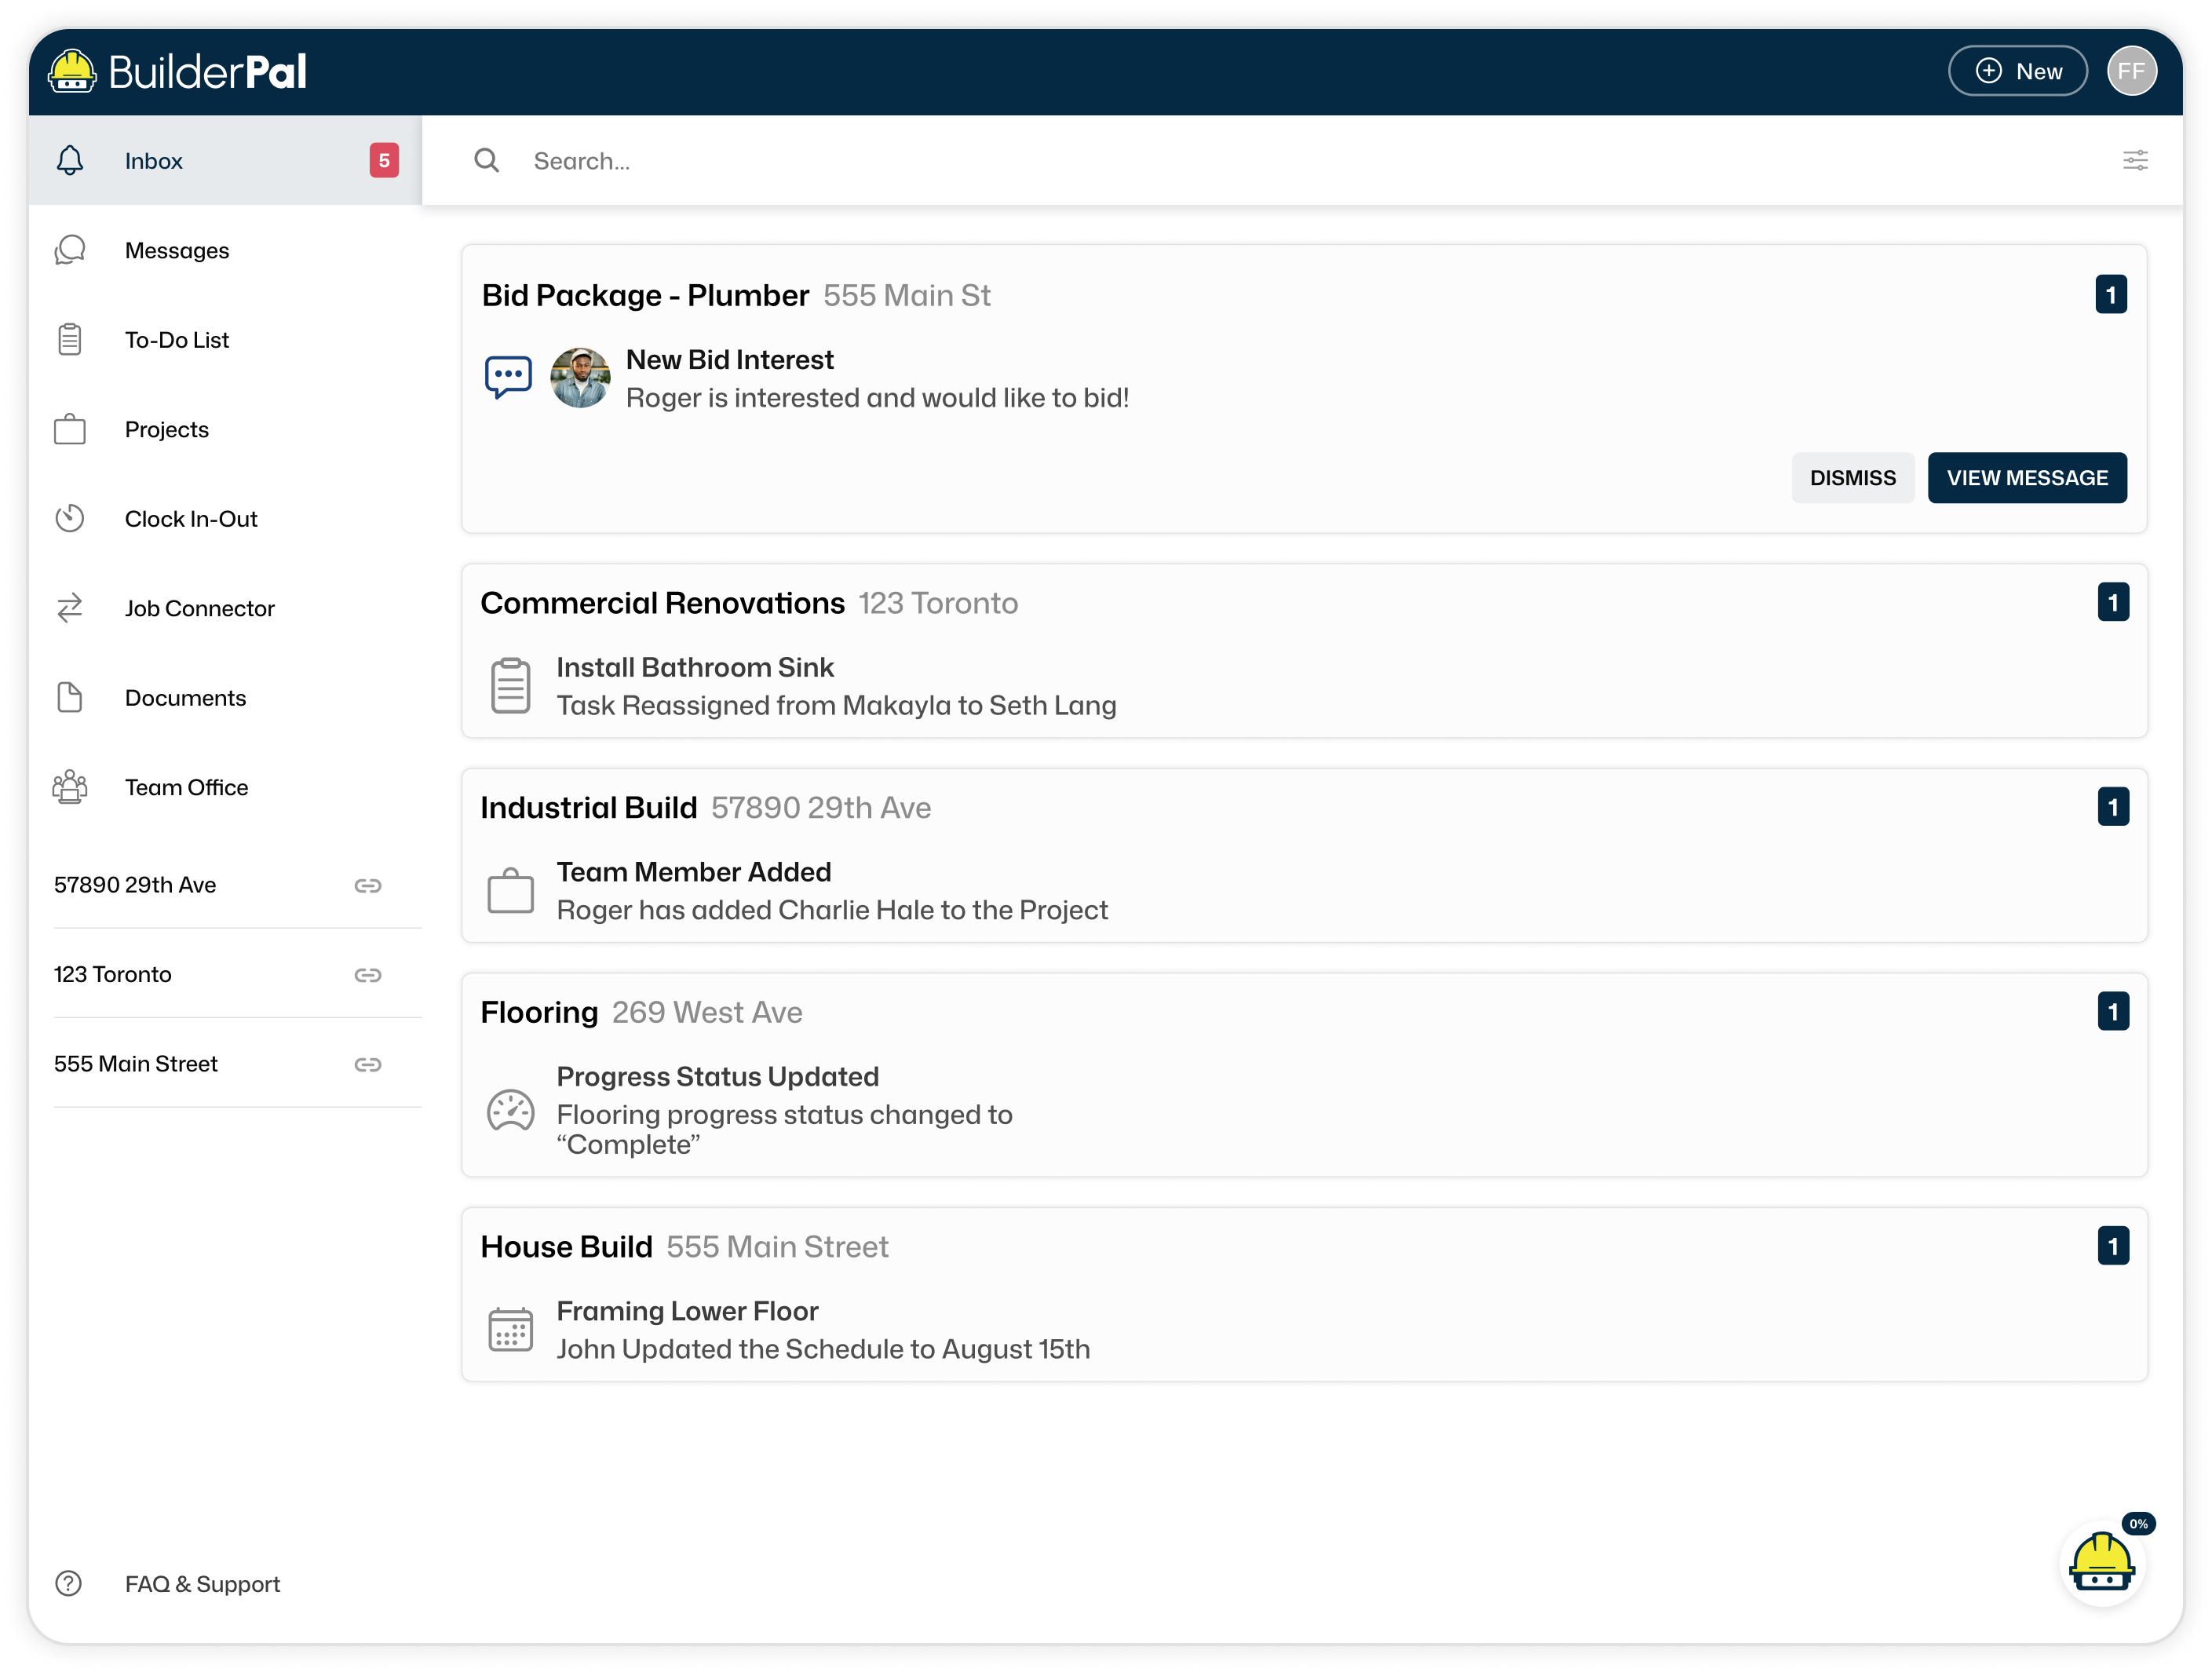The image size is (2212, 1672).
Task: Go to the To-Do List section
Action: pos(177,340)
